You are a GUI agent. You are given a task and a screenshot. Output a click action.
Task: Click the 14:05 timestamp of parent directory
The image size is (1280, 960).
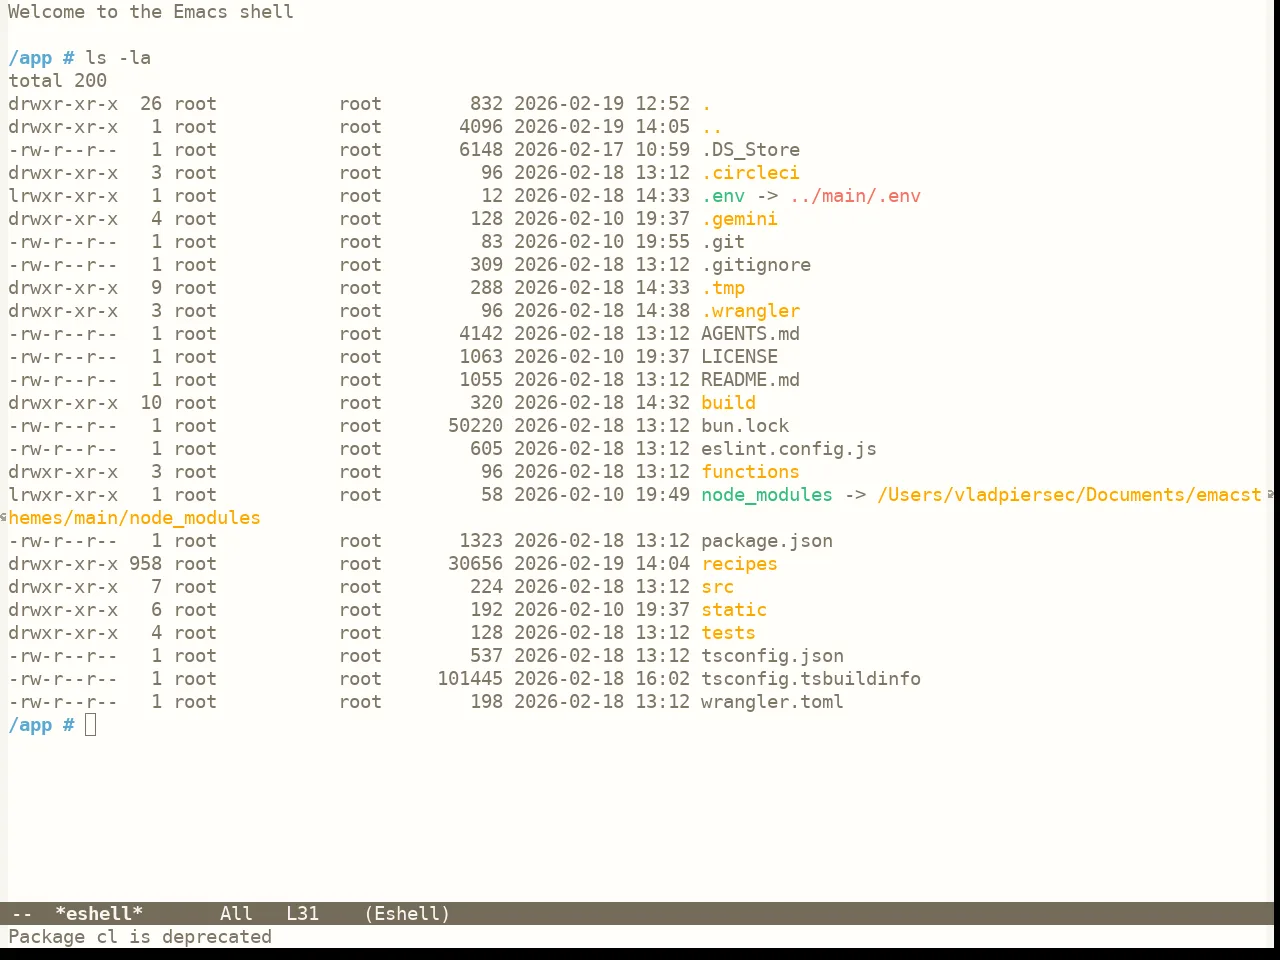point(663,127)
